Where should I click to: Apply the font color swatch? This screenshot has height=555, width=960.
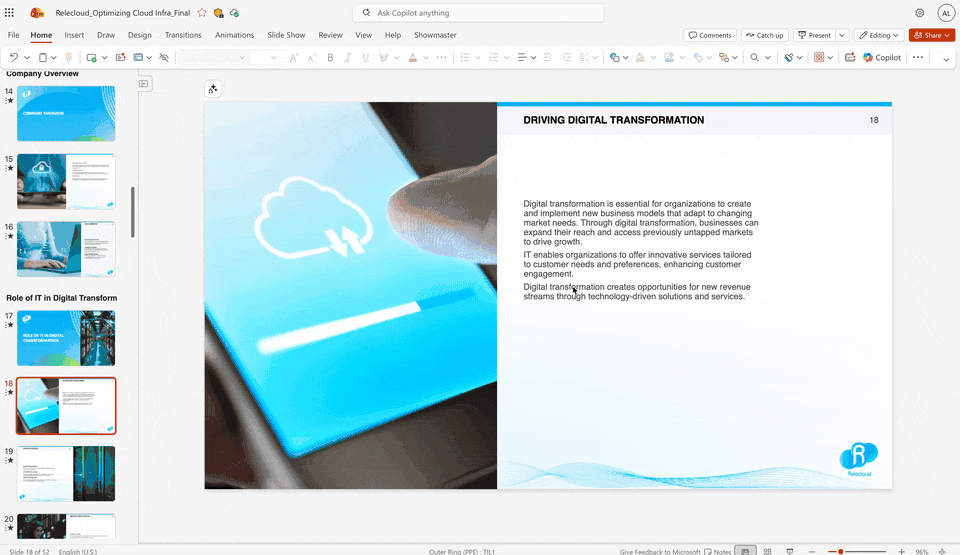(x=413, y=57)
